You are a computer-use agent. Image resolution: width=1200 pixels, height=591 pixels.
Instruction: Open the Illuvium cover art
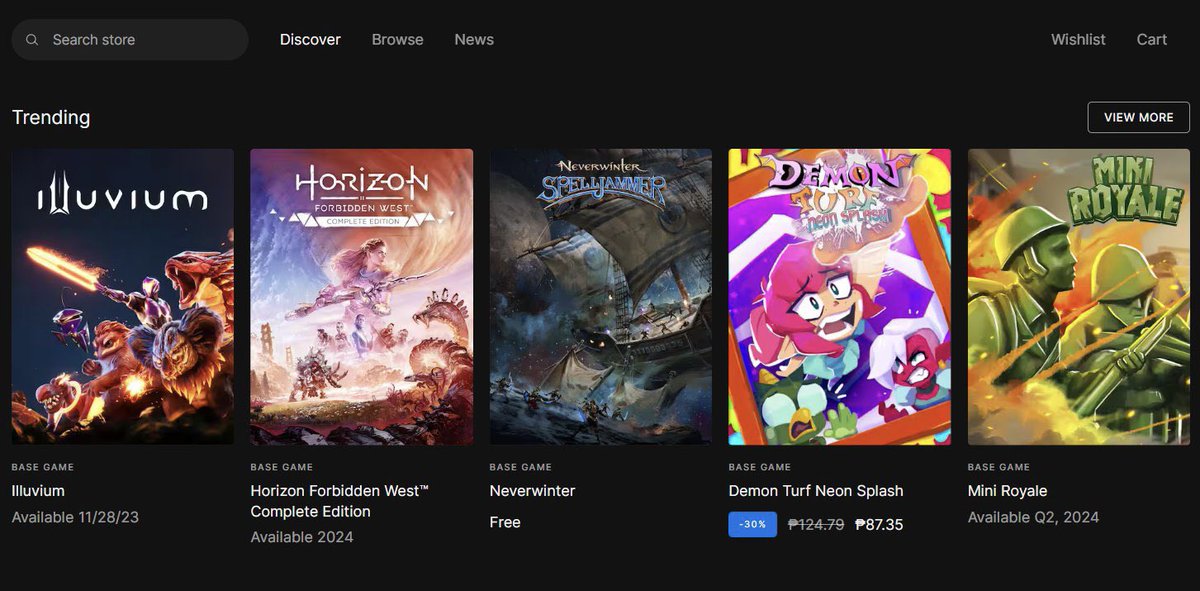point(123,297)
